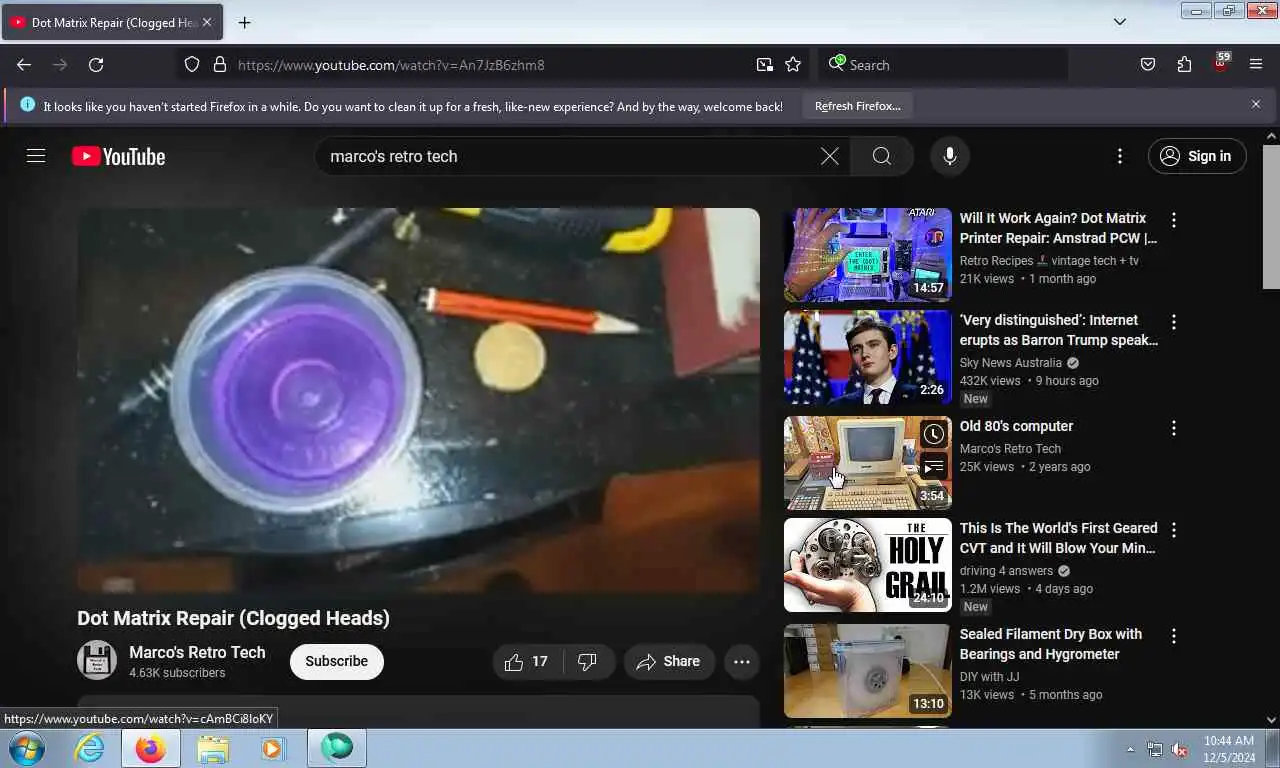
Task: Click the taskbar clock showing 10:44 AM
Action: pyautogui.click(x=1228, y=749)
